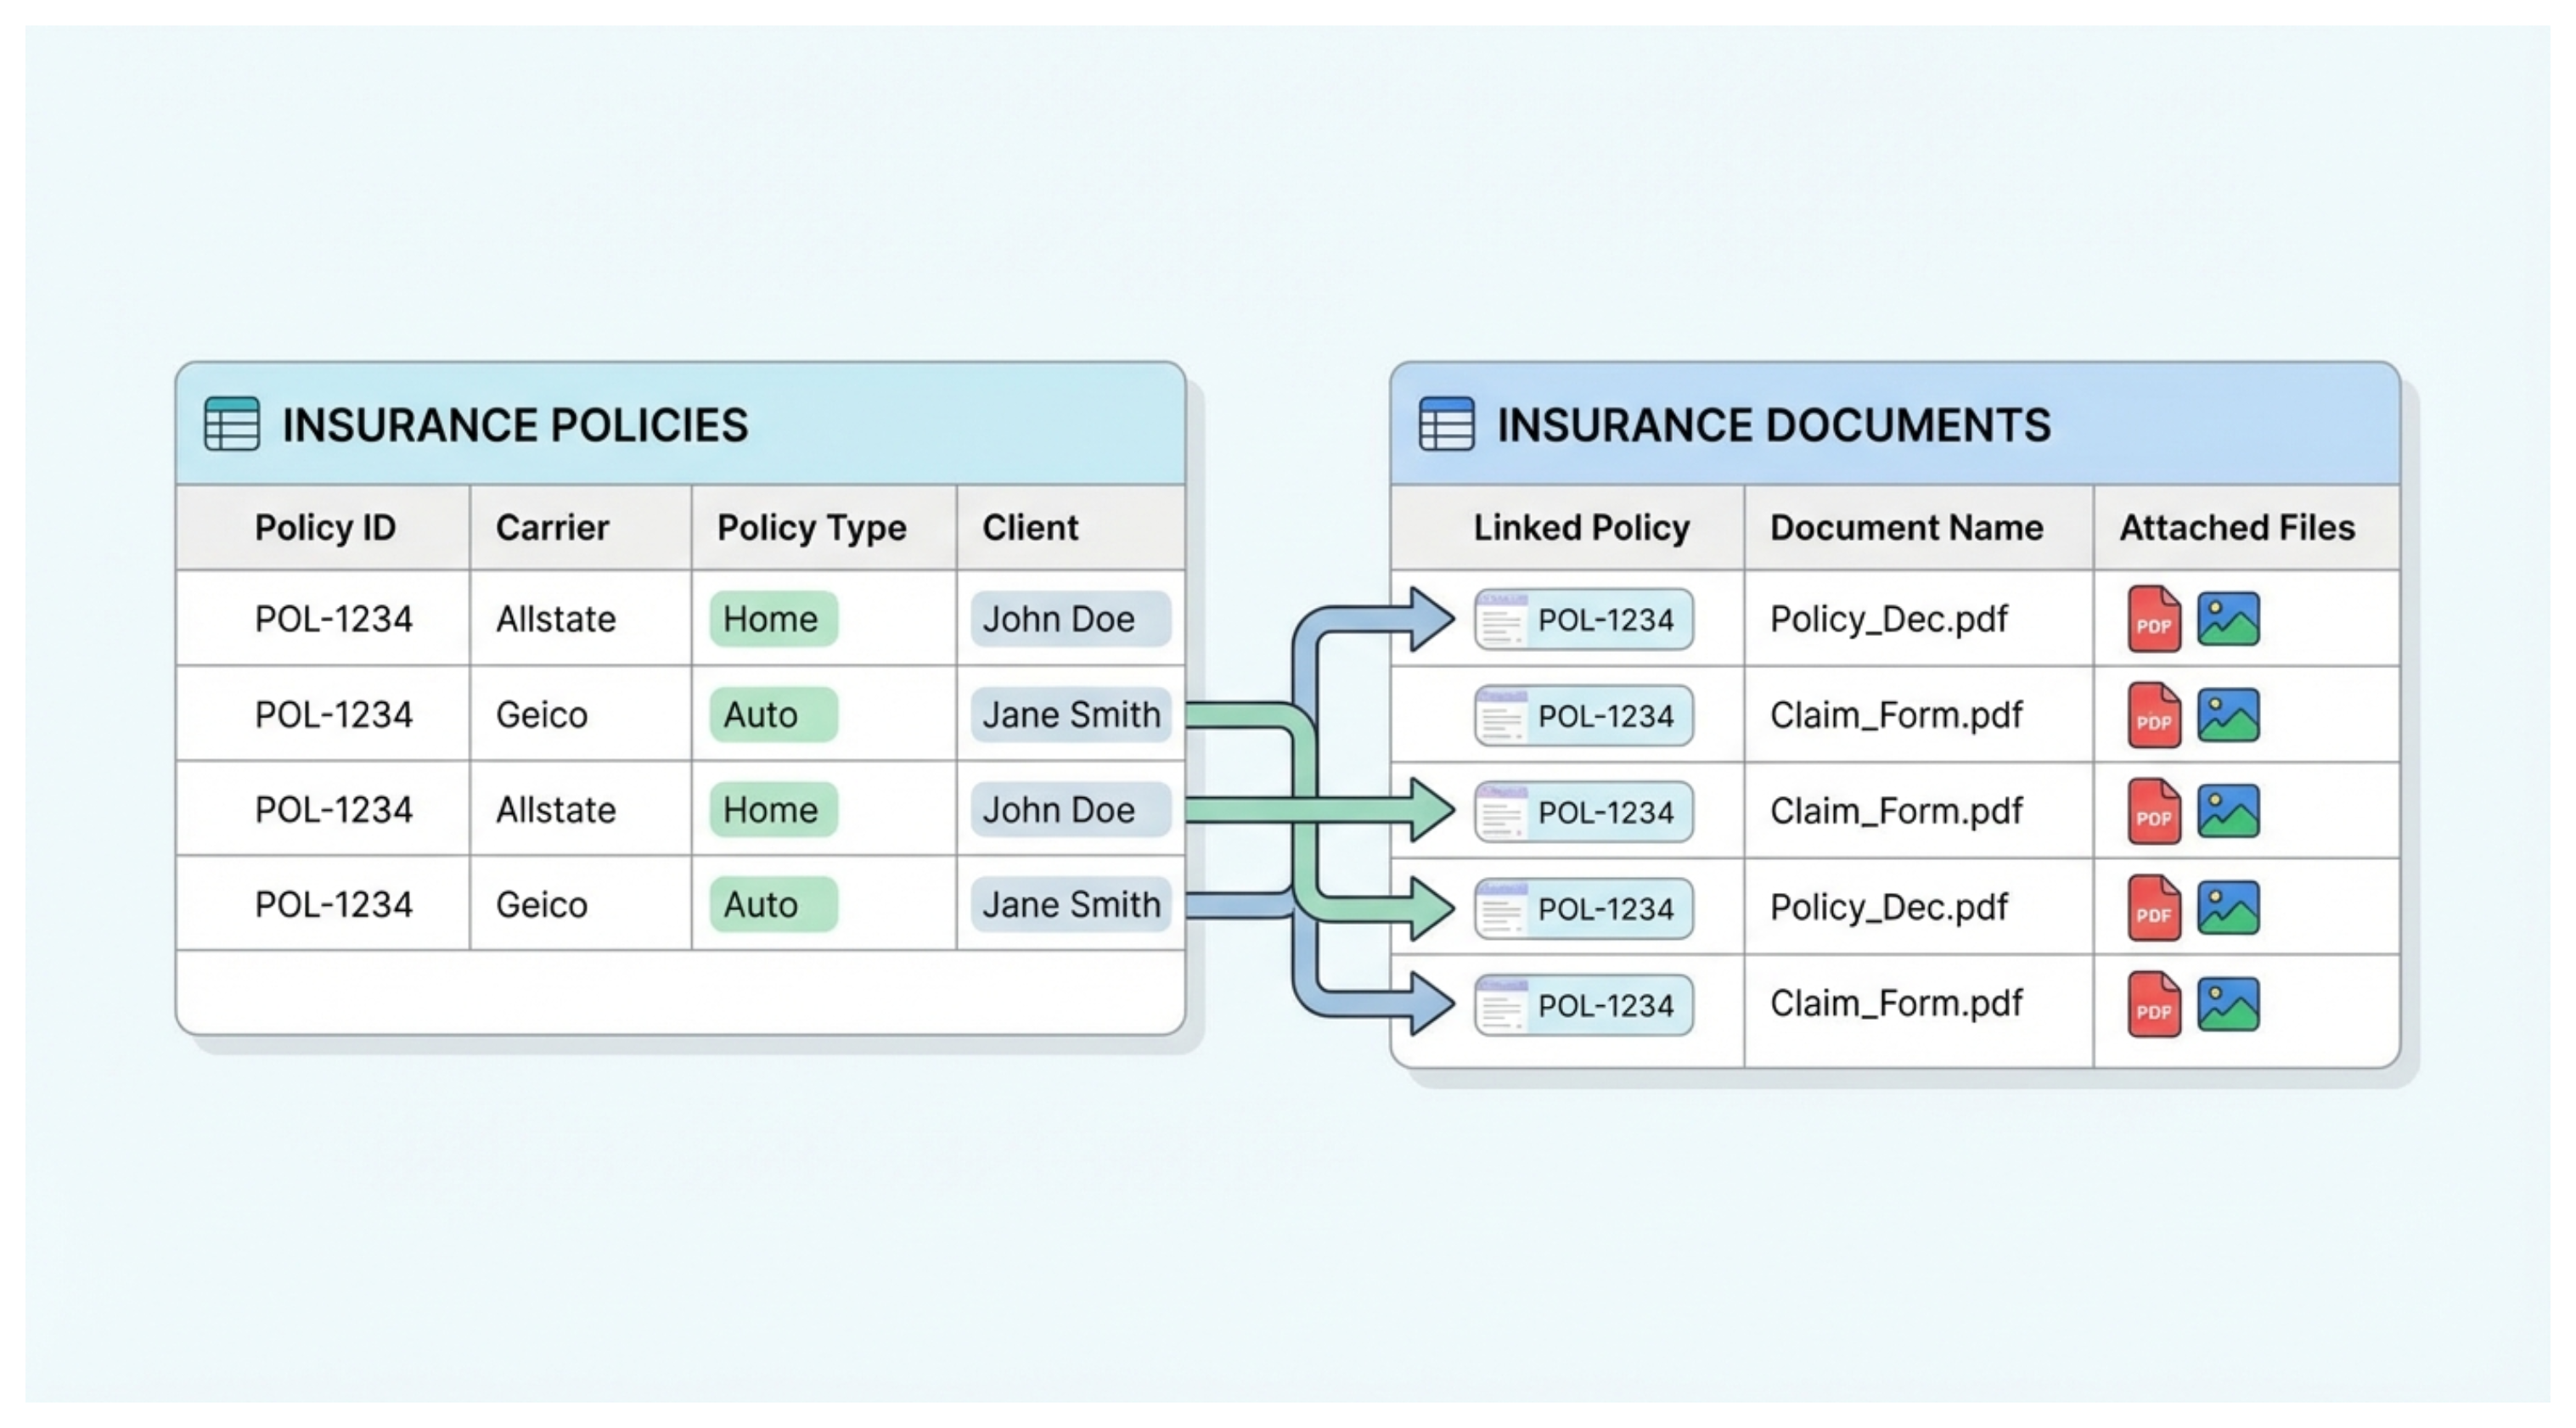Click the table icon beside INSURANCE POLICIES
2576x1428 pixels.
coord(231,423)
